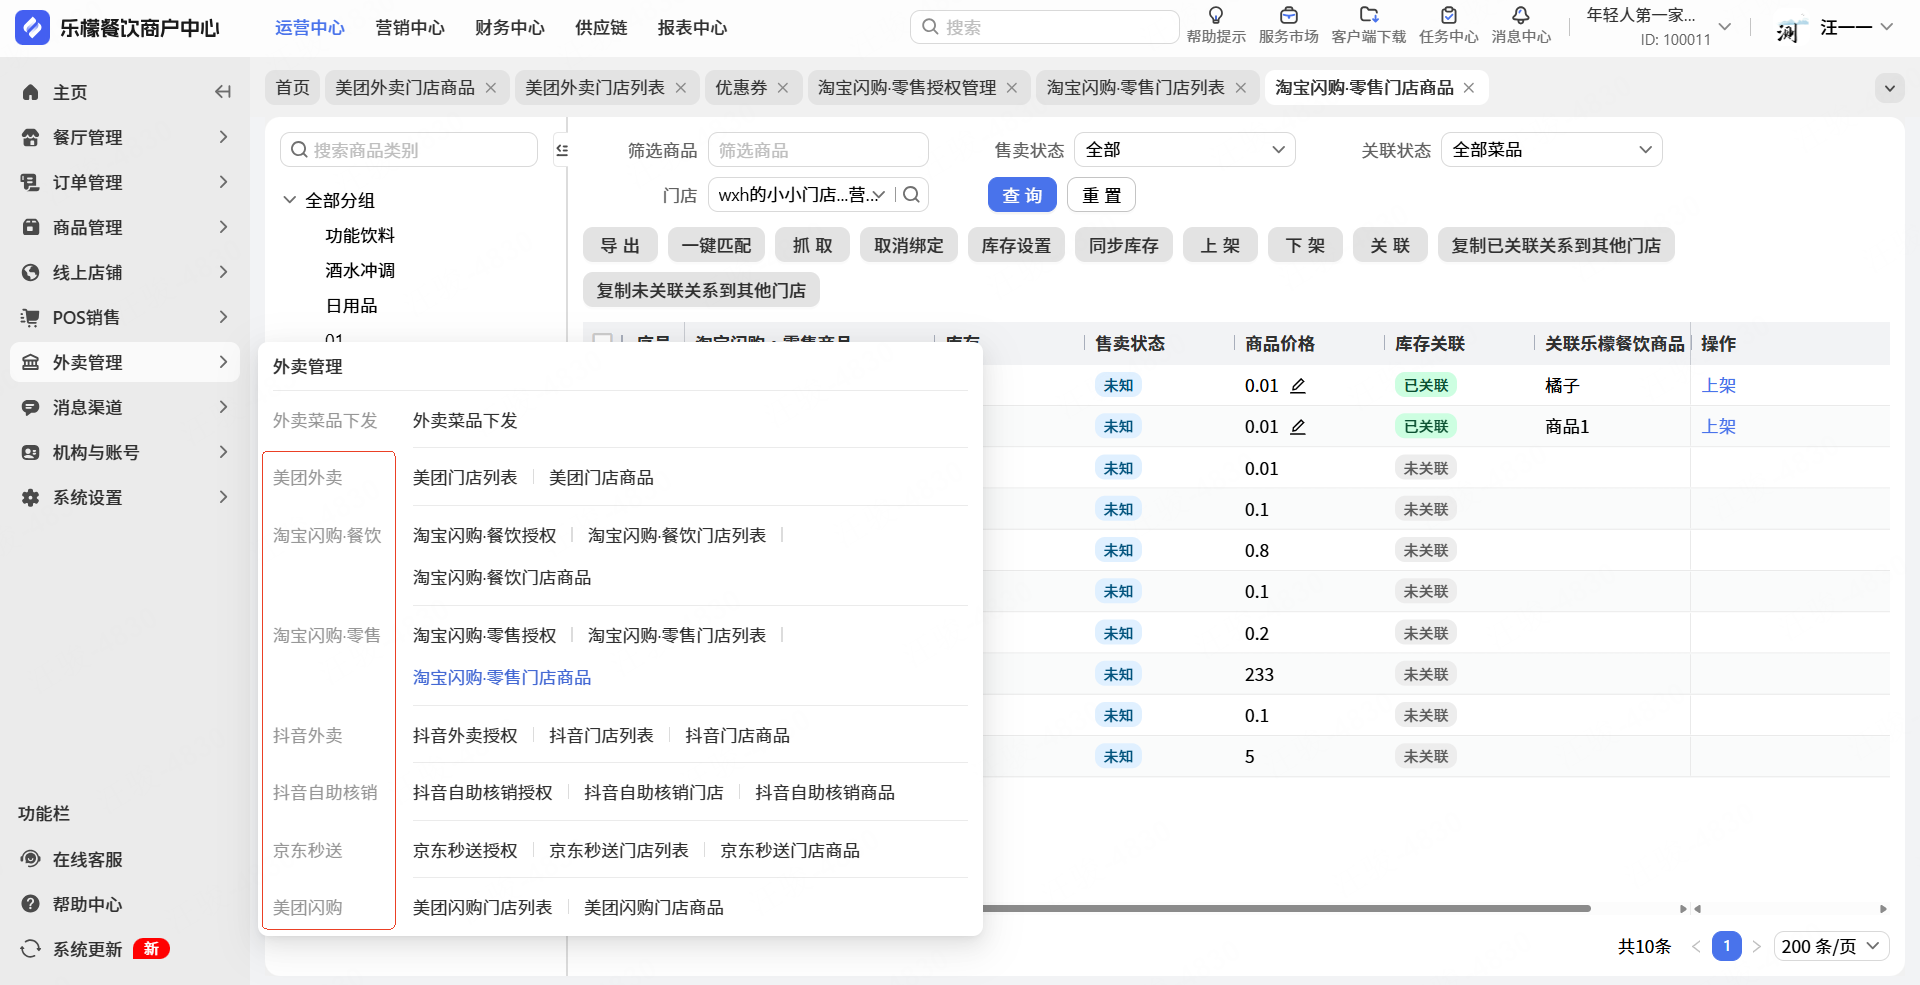Open 京东秒送授权 menu entry
The image size is (1920, 985).
(x=465, y=851)
